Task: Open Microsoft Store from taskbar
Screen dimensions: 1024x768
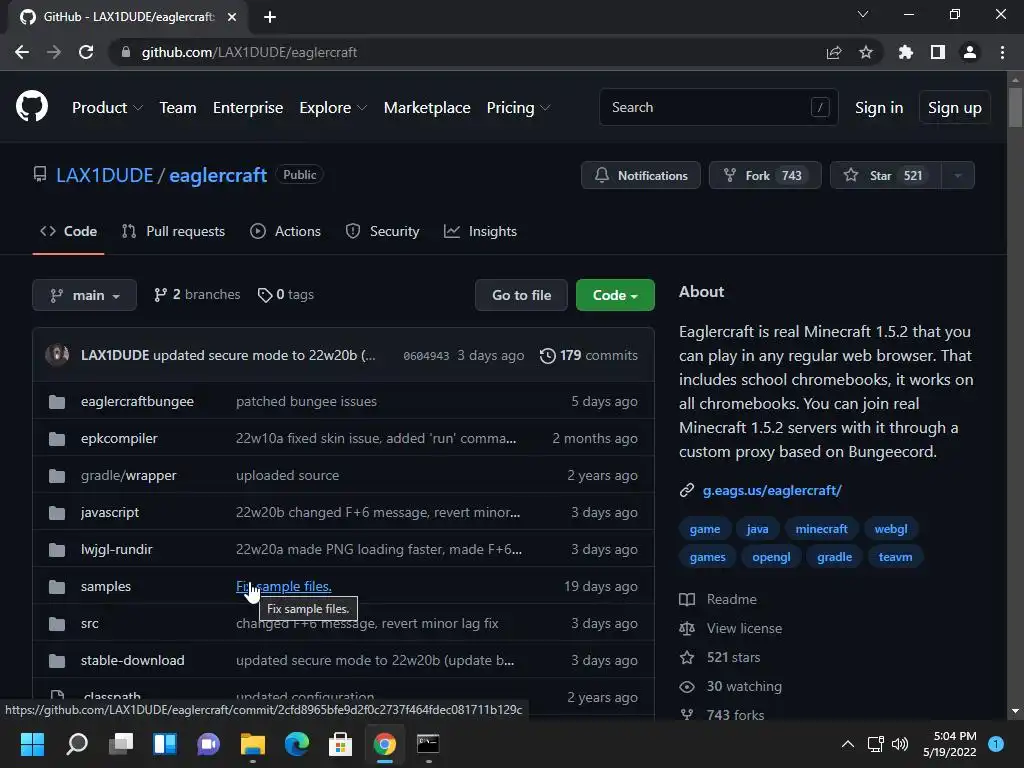Action: (340, 744)
